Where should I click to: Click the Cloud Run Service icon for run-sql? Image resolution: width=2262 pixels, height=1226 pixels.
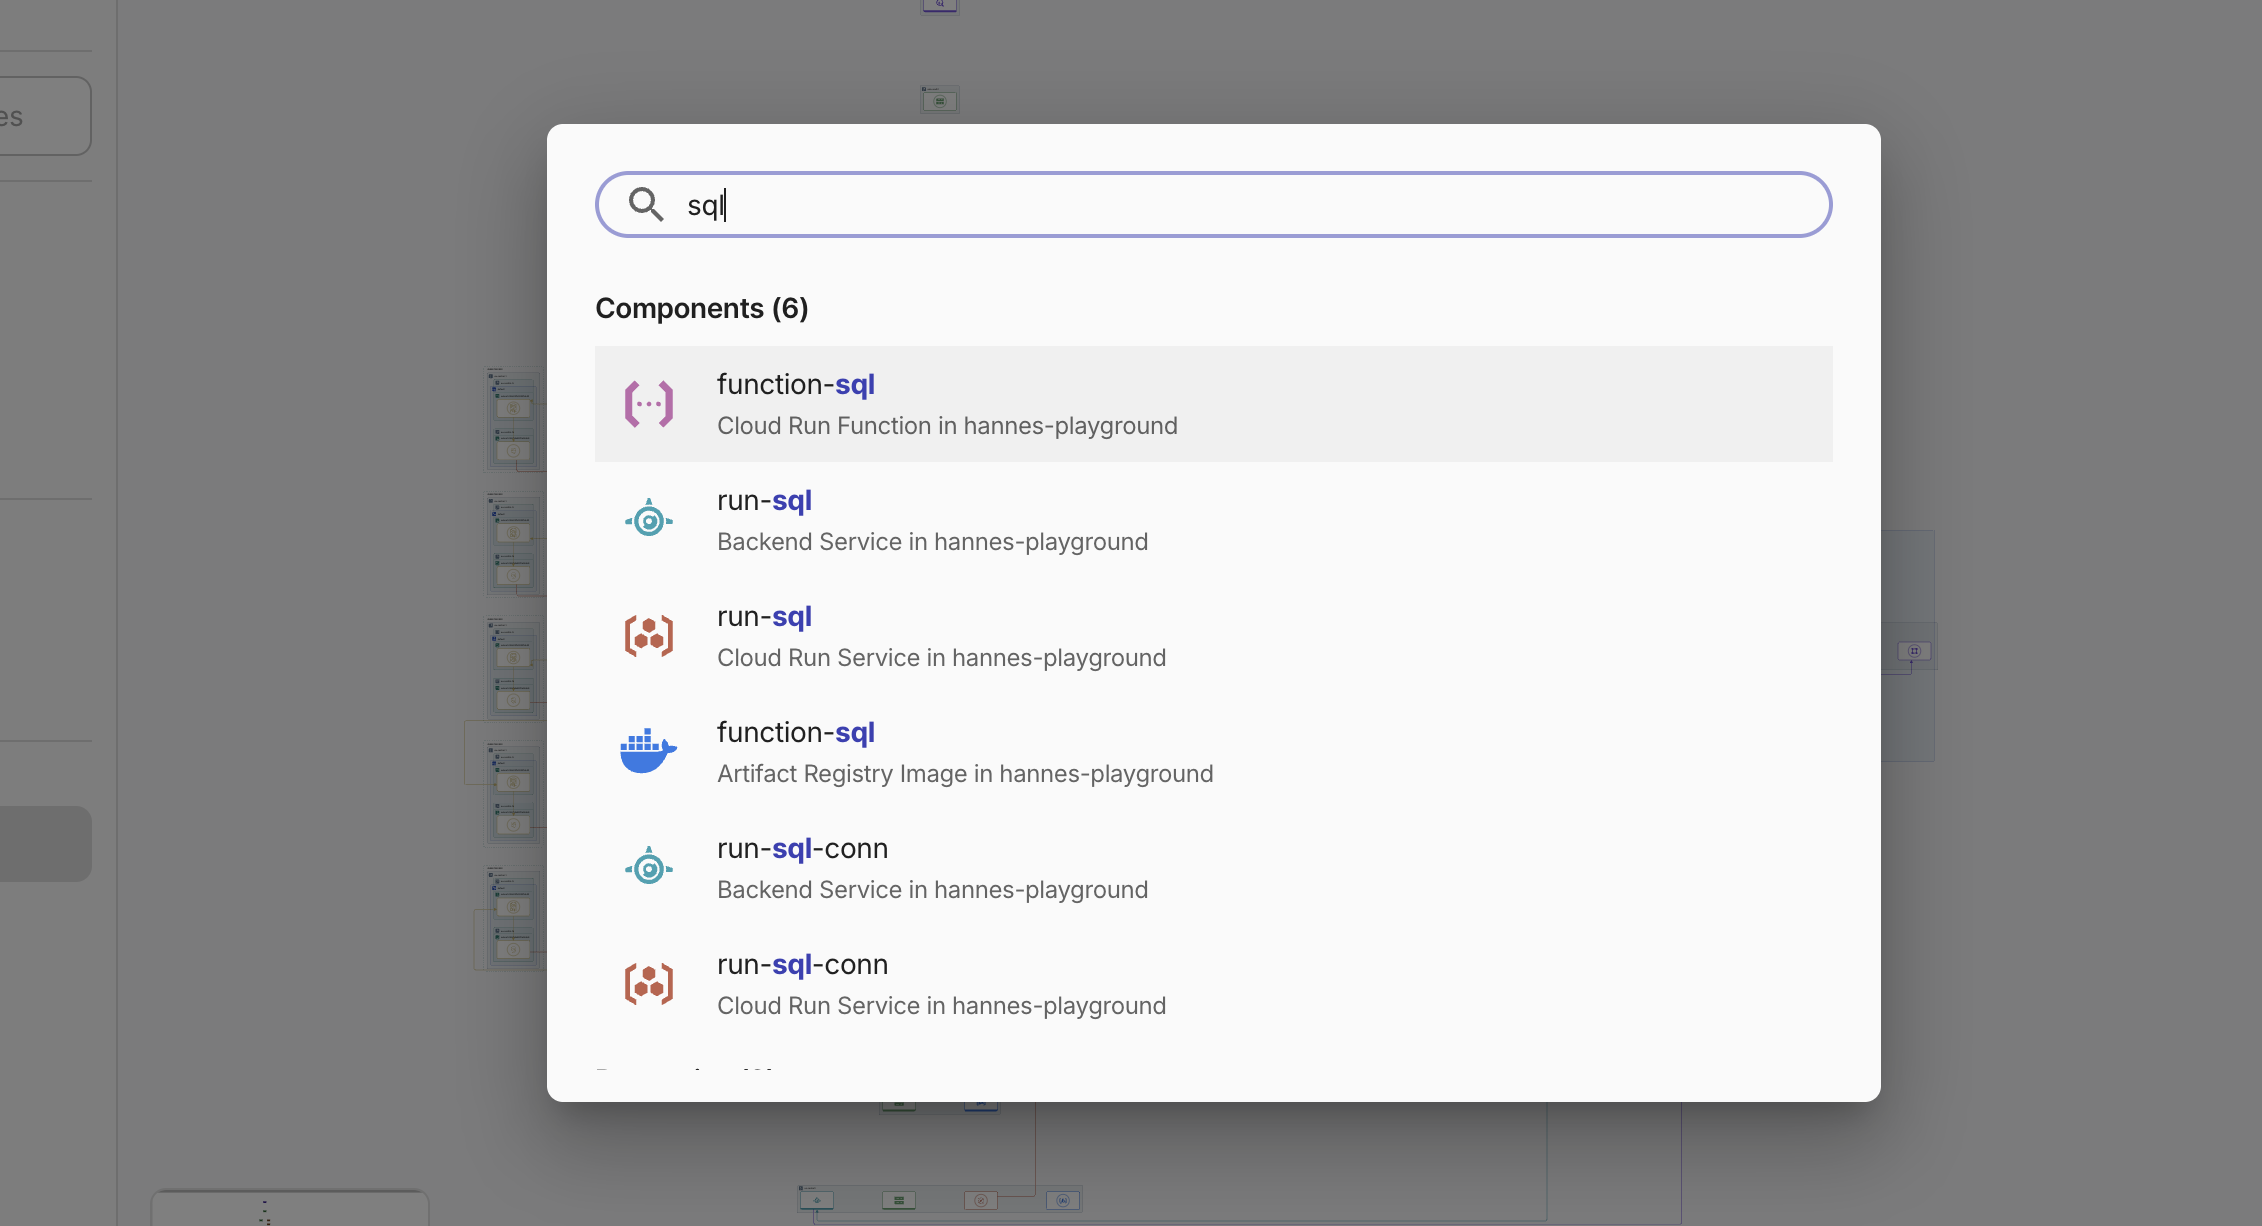tap(649, 636)
